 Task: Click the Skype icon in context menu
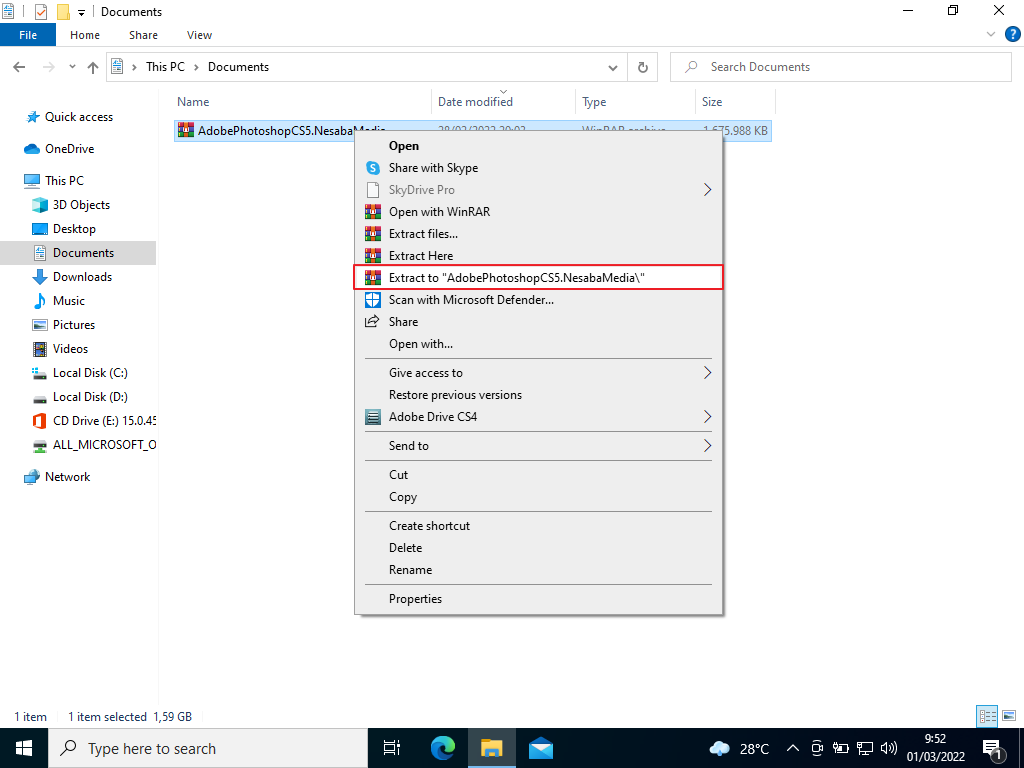click(373, 168)
